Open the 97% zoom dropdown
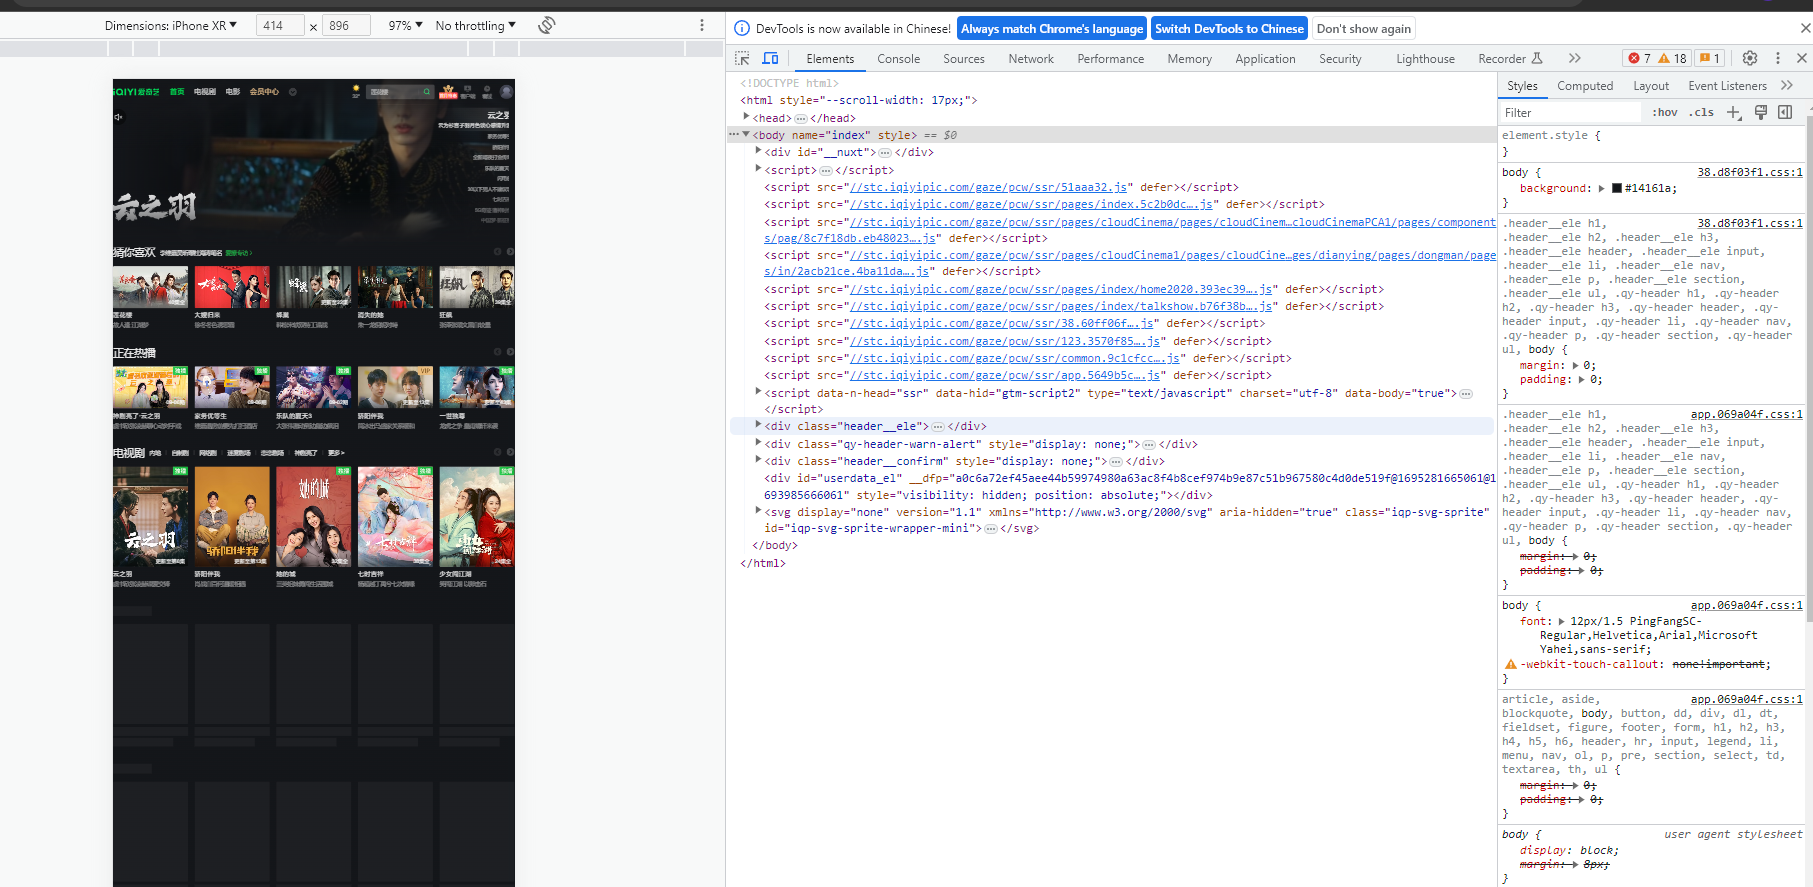 pos(405,25)
